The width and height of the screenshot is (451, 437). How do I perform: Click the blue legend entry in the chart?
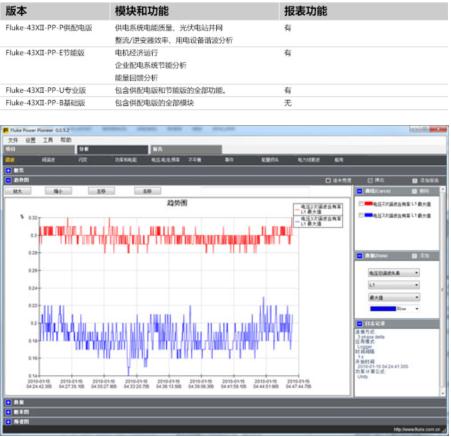tap(318, 221)
